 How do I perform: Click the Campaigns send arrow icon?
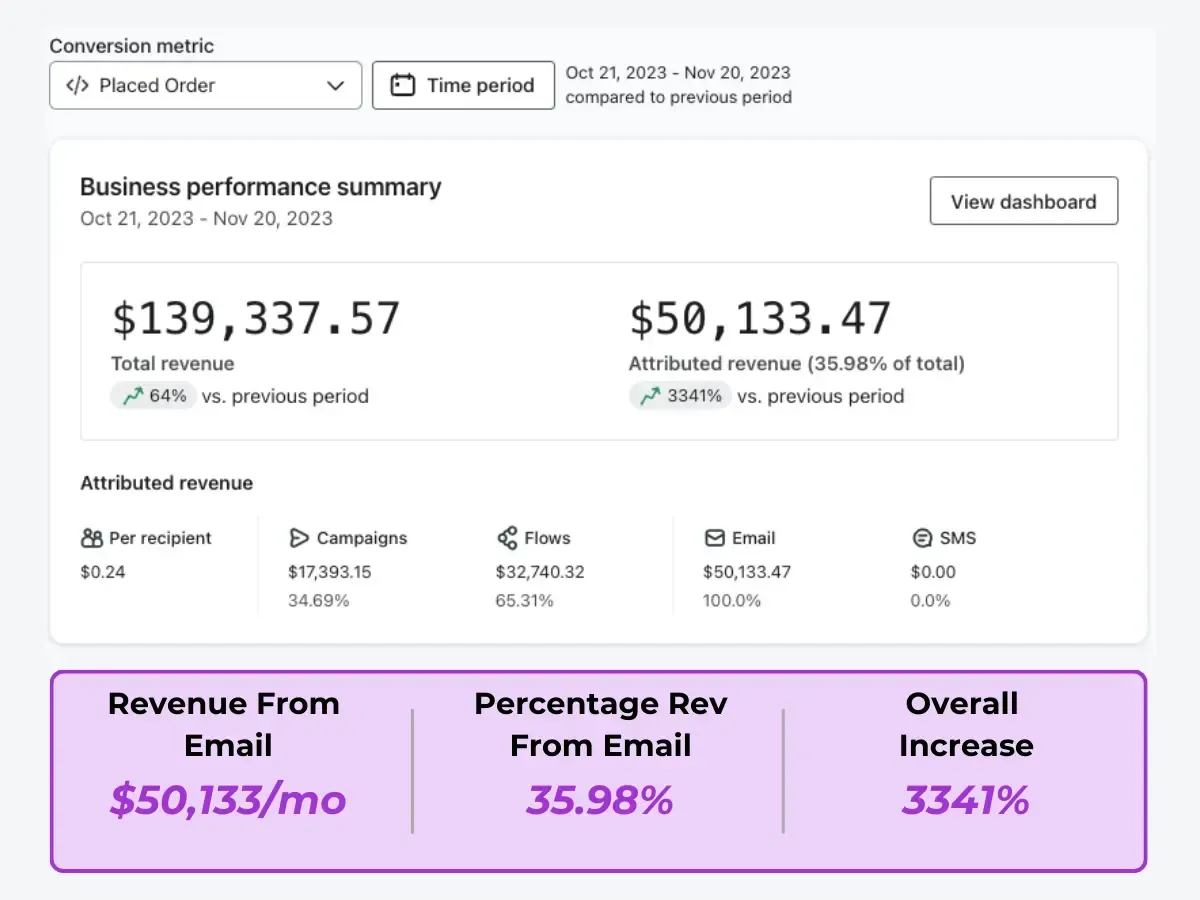tap(299, 539)
